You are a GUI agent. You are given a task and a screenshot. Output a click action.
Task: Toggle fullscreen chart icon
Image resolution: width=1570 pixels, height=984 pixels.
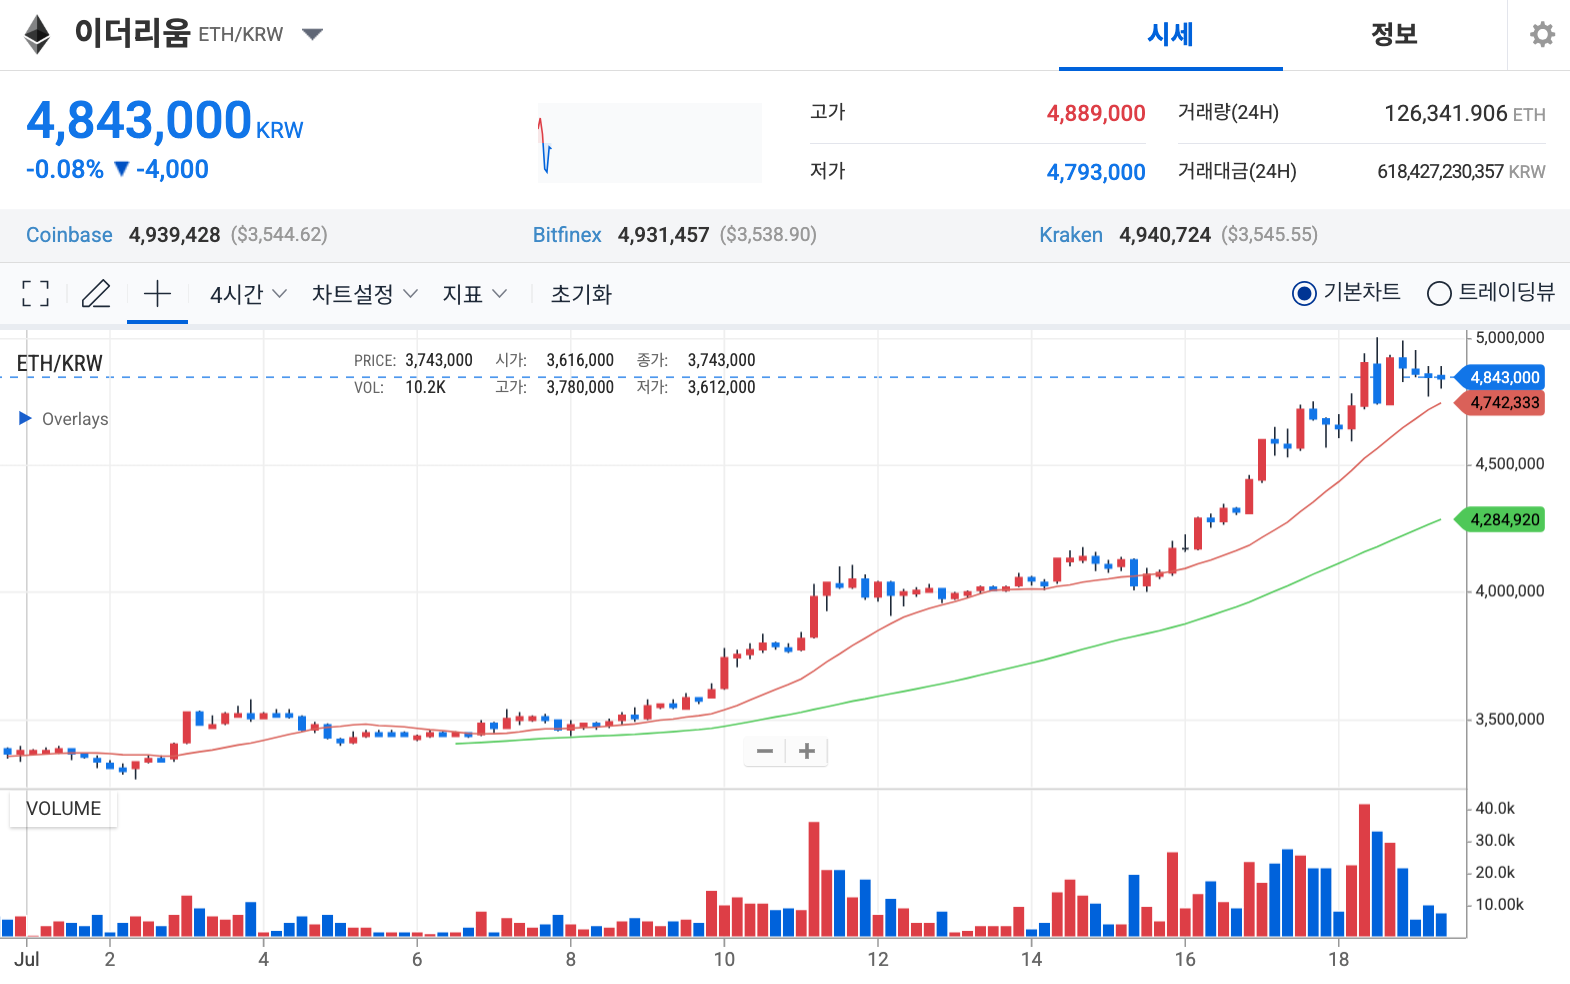(x=35, y=293)
